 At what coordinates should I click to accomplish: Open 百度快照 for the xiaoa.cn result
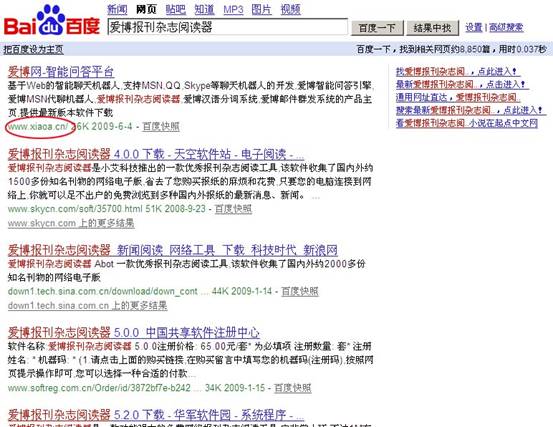[x=161, y=126]
